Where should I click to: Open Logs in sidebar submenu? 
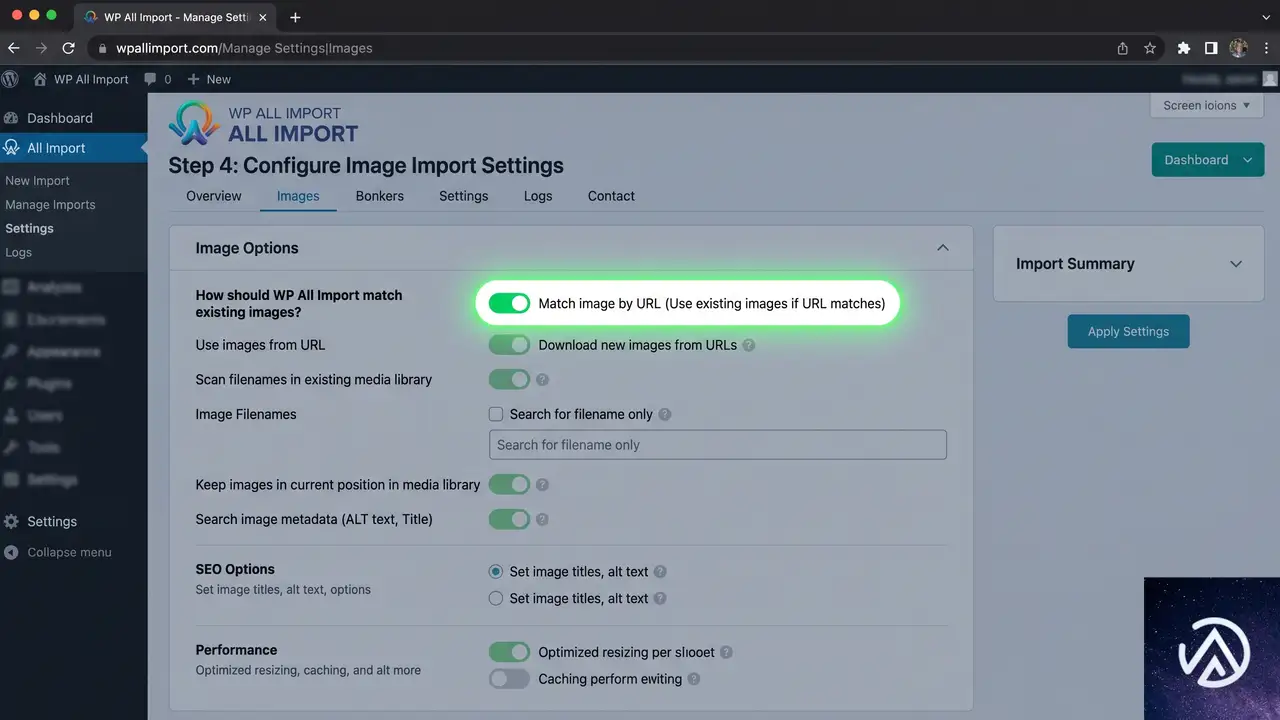tap(19, 253)
